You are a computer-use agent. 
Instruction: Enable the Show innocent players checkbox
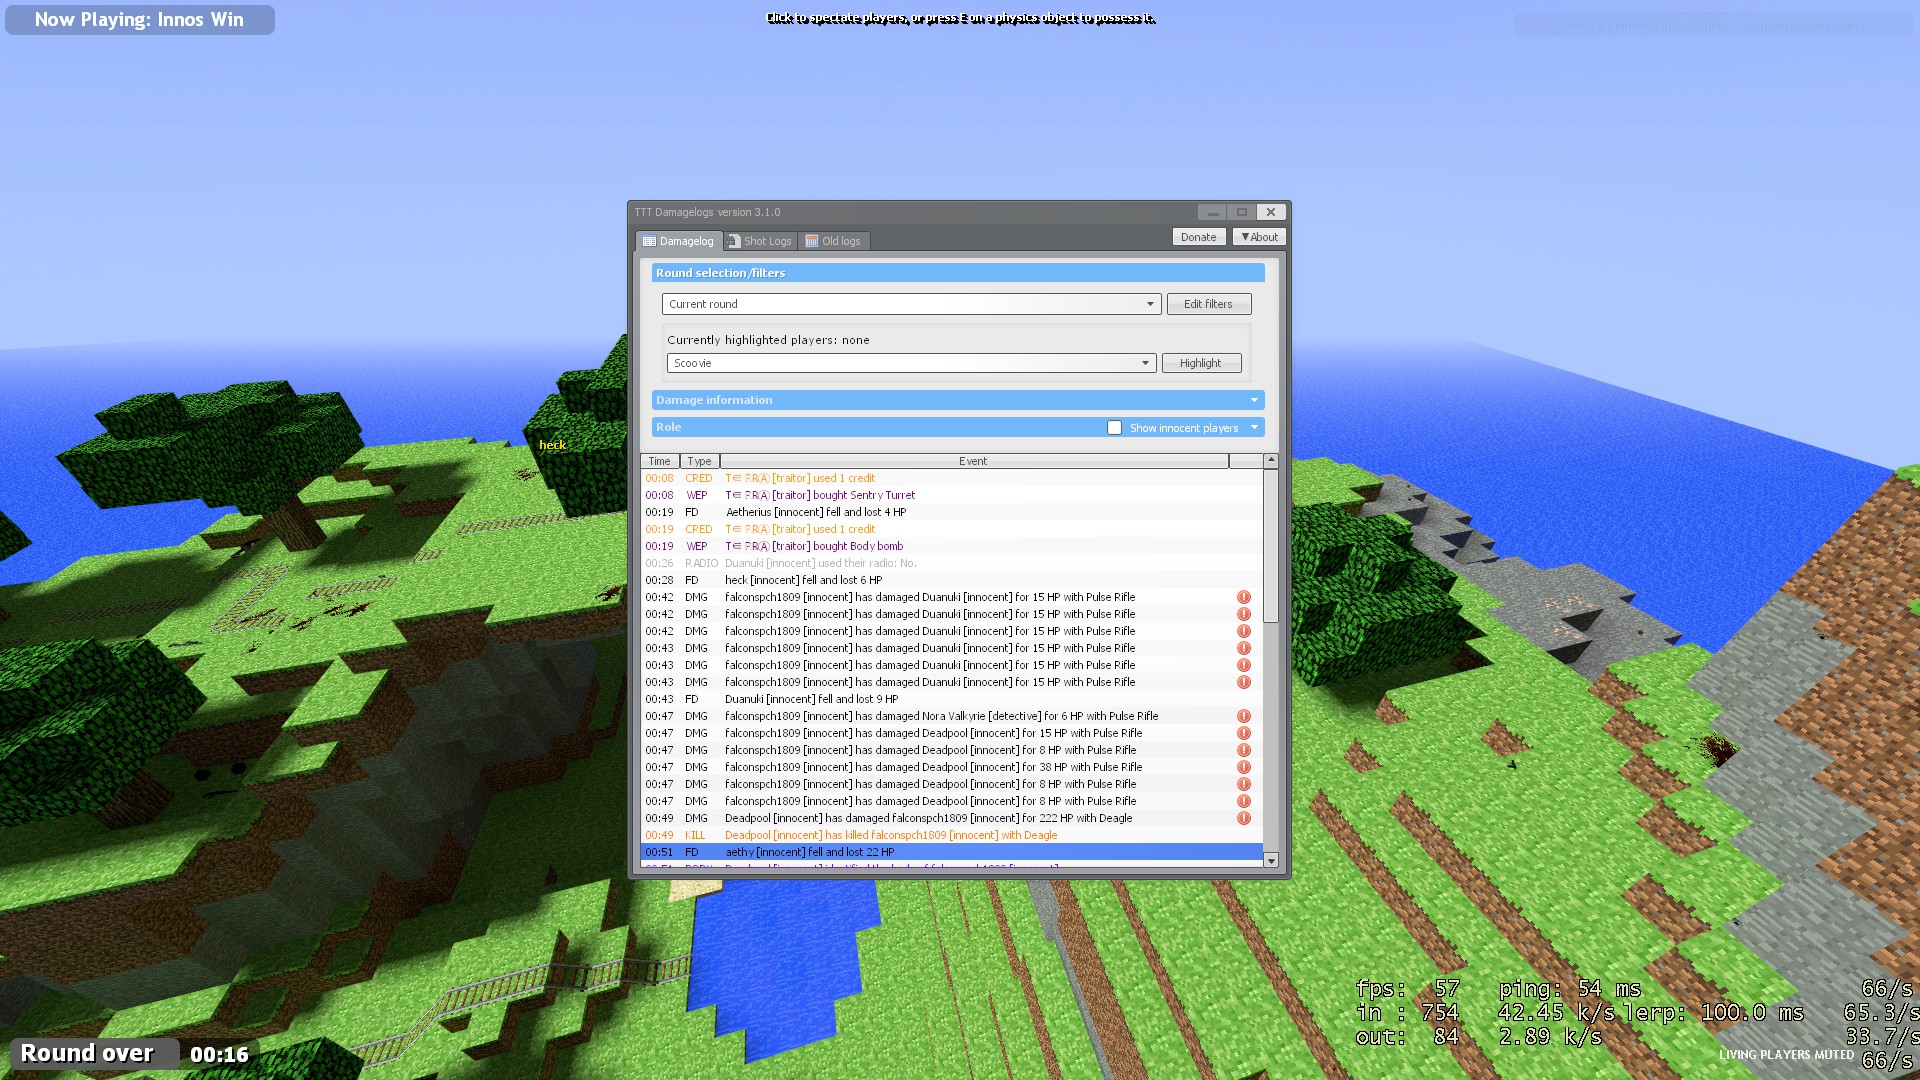click(x=1114, y=428)
